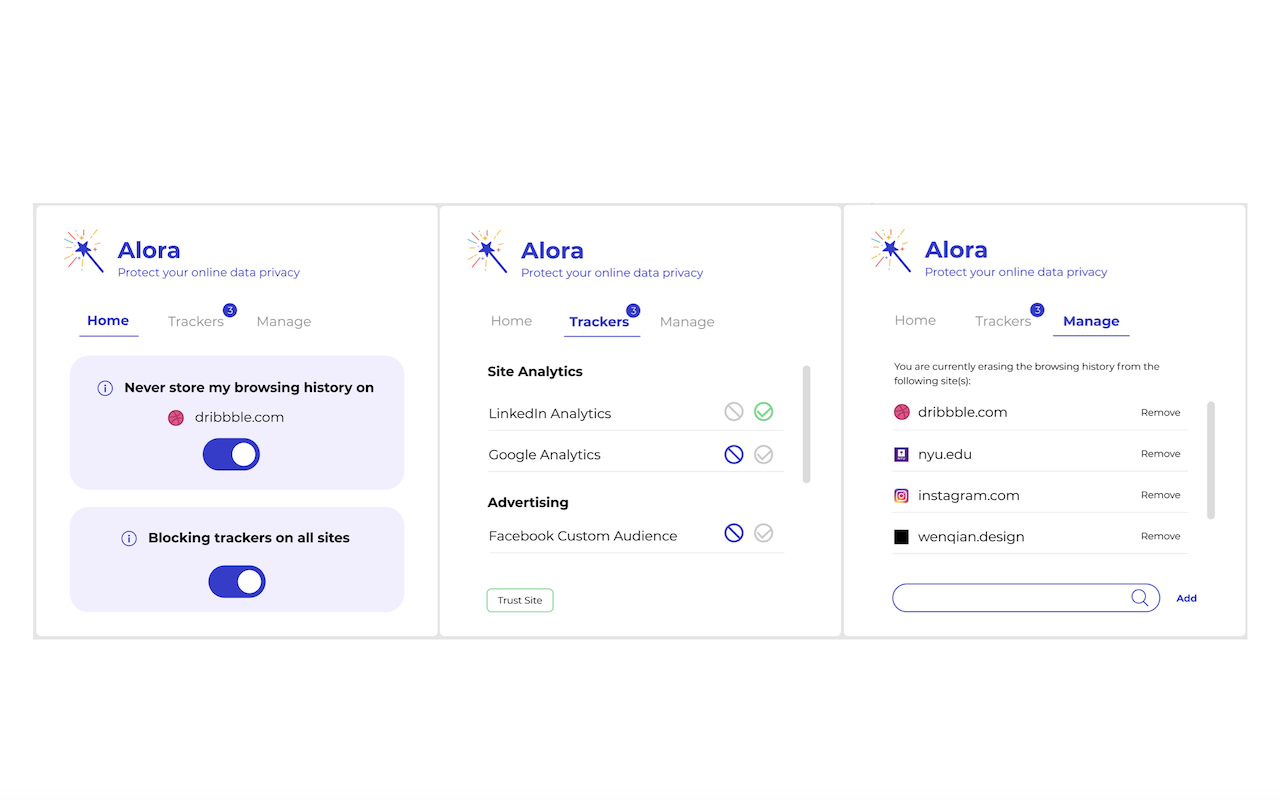1280x800 pixels.
Task: Allow Google Analytics checkmark icon
Action: tap(764, 454)
